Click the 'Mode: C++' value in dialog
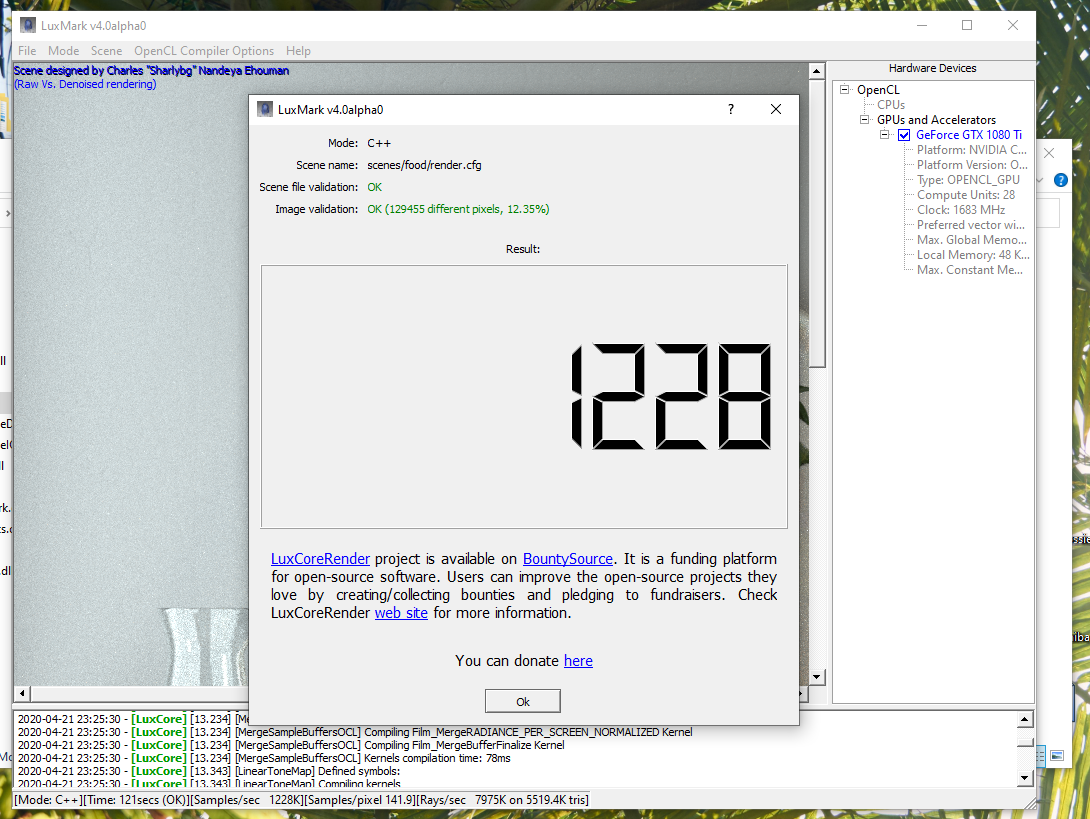This screenshot has height=819, width=1090. pyautogui.click(x=379, y=143)
